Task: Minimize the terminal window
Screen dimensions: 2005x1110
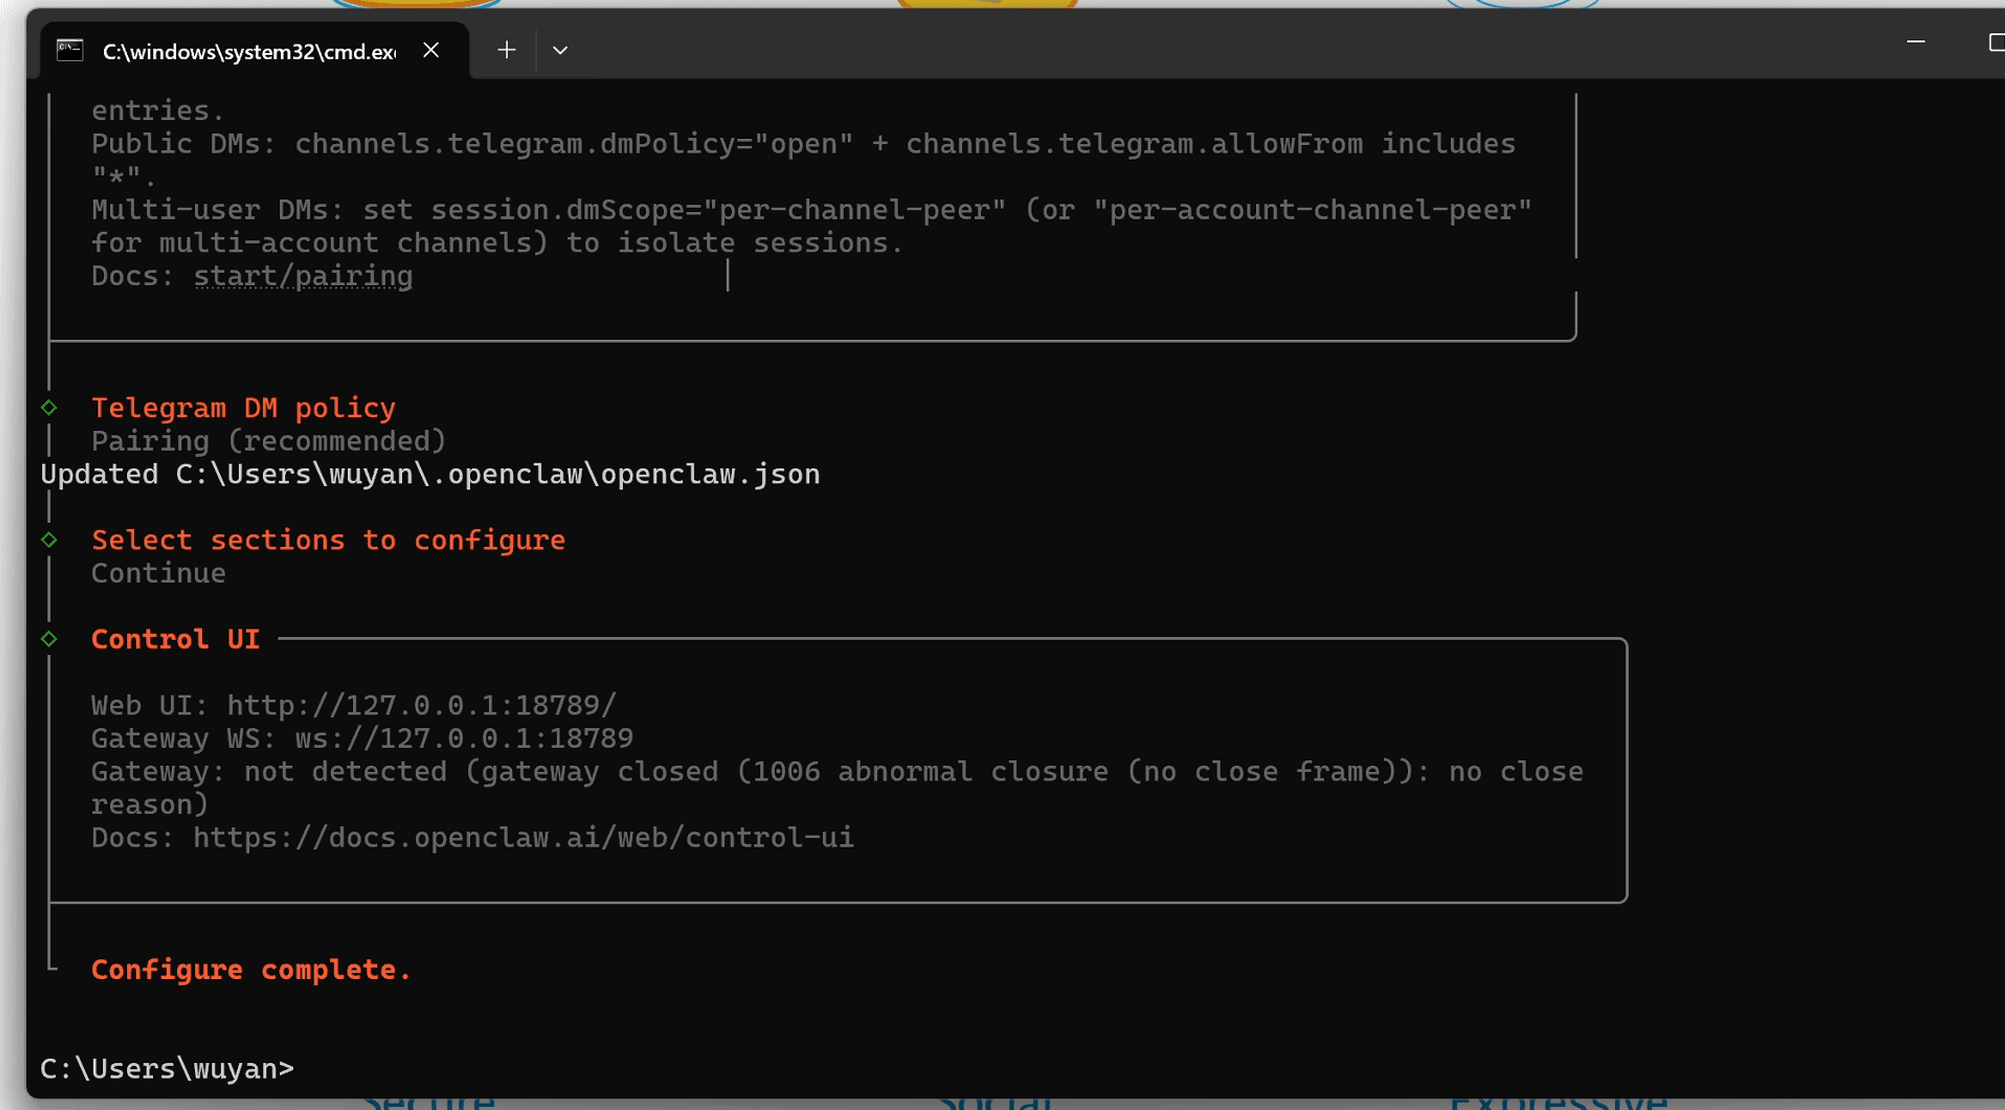Action: [1915, 43]
